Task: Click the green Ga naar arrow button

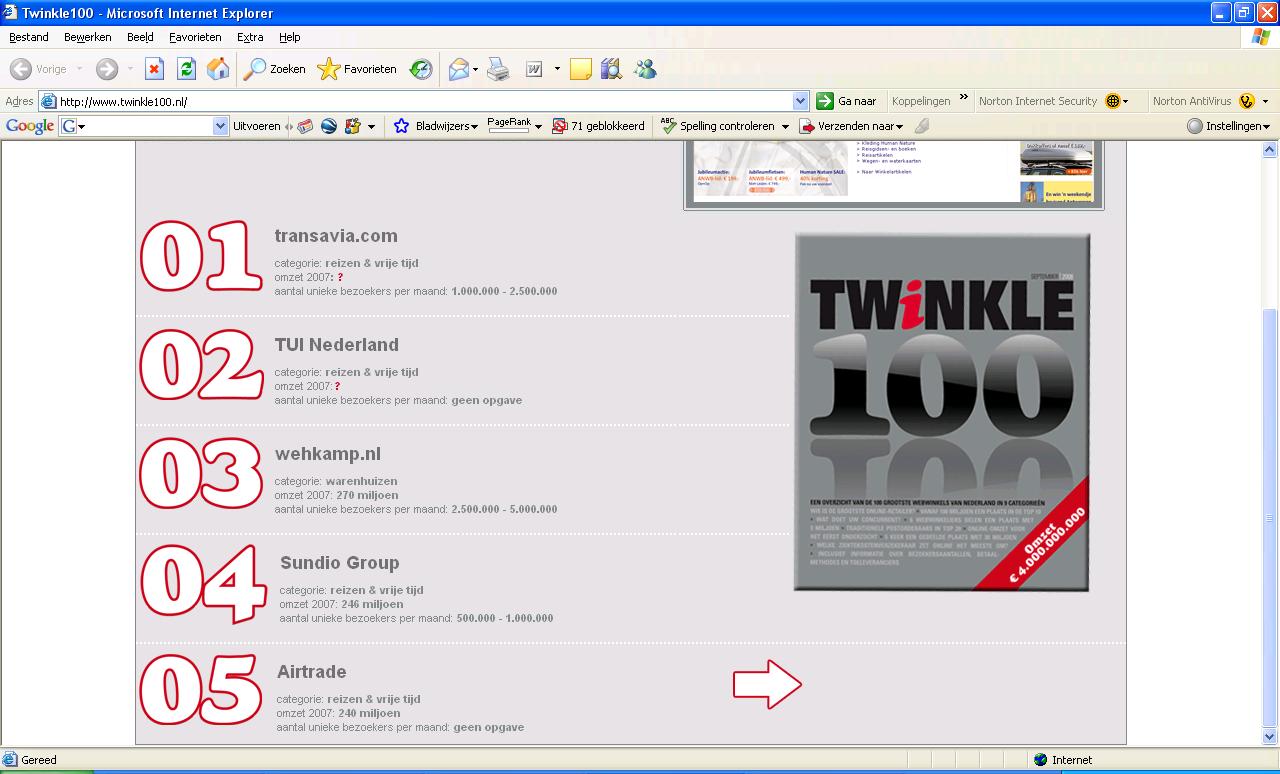Action: tap(825, 101)
